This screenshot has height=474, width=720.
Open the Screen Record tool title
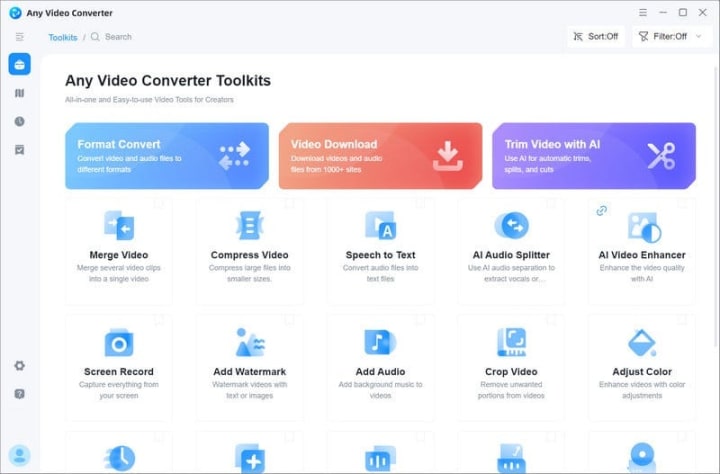click(119, 372)
